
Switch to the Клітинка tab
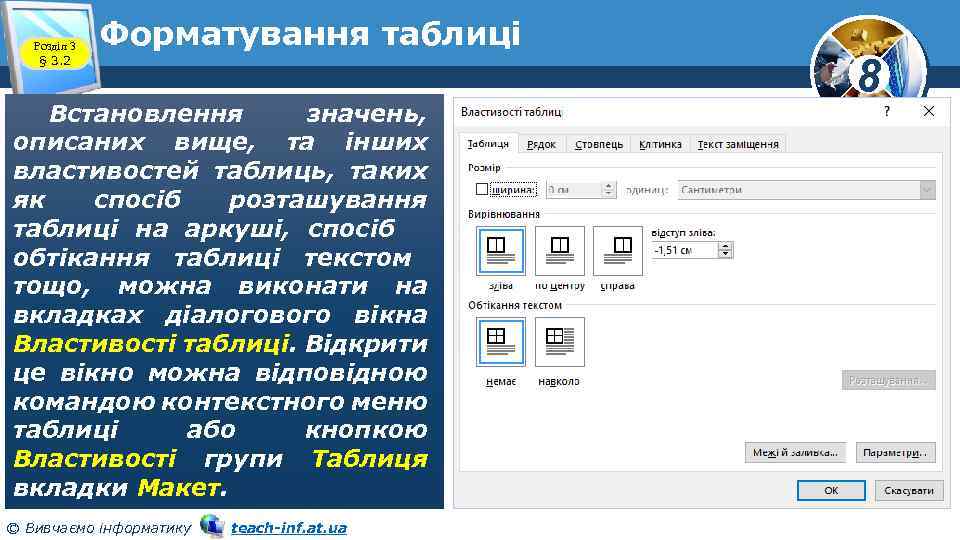660,144
